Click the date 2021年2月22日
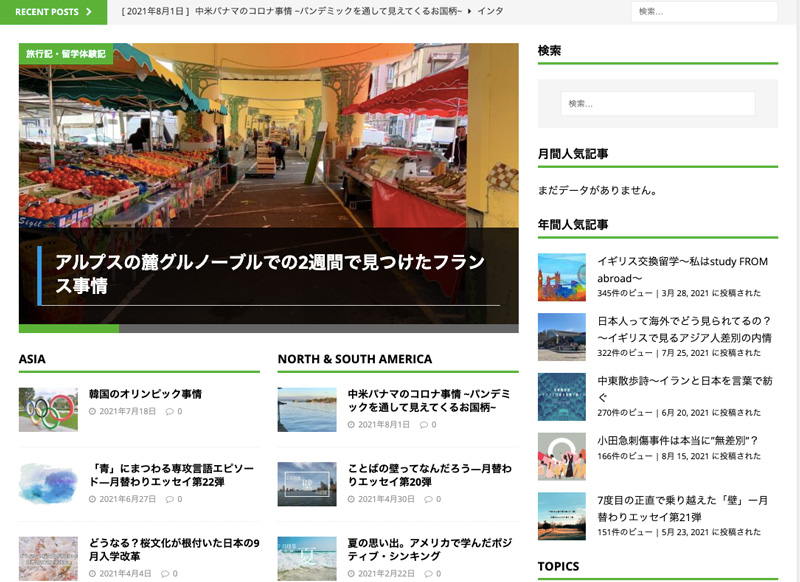 pos(386,573)
